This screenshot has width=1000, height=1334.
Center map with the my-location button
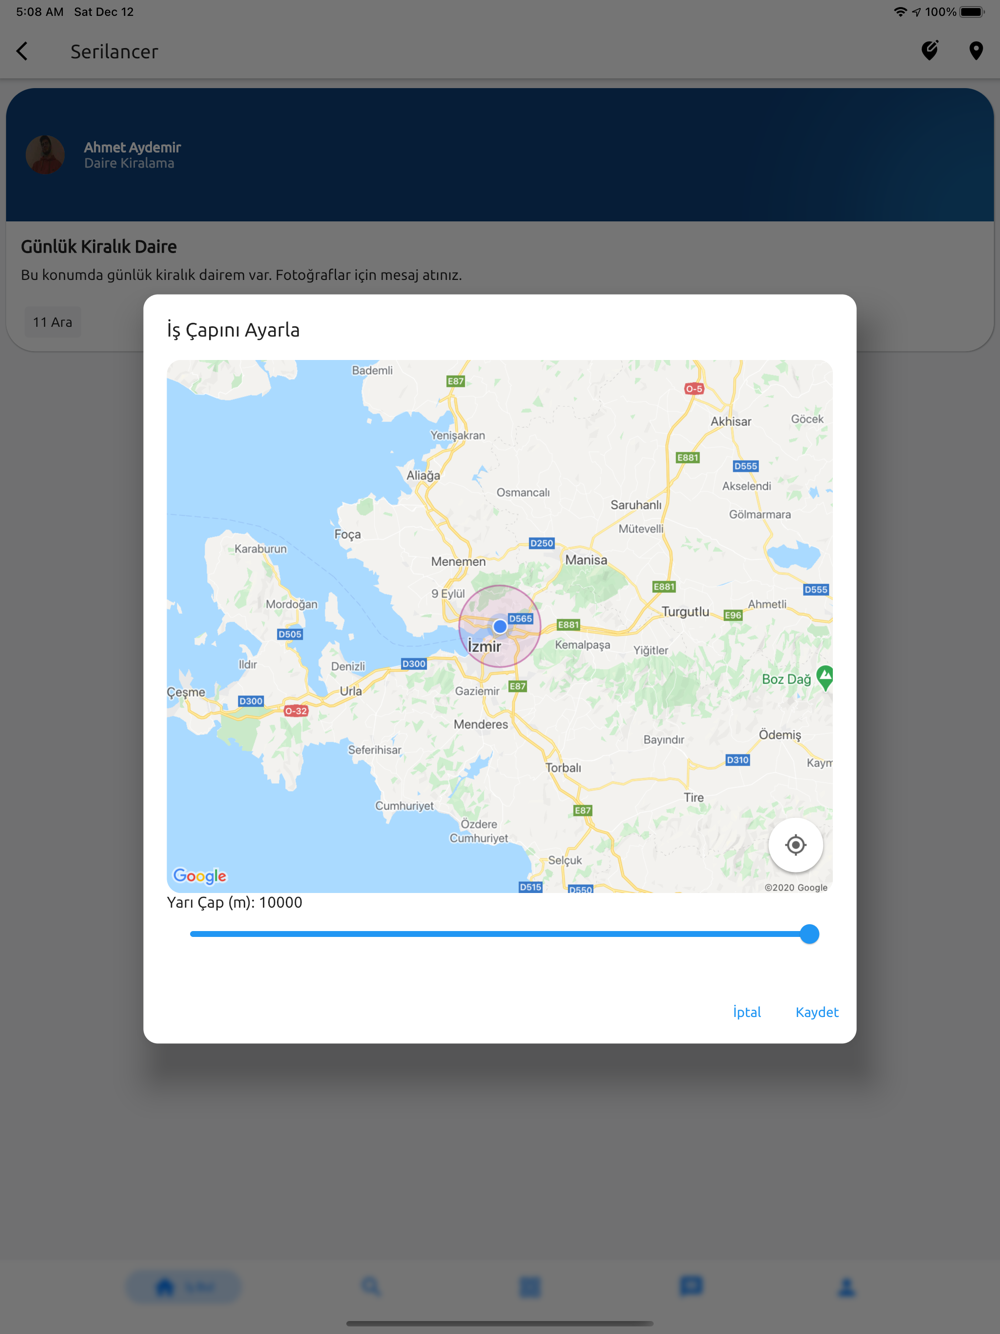[796, 845]
